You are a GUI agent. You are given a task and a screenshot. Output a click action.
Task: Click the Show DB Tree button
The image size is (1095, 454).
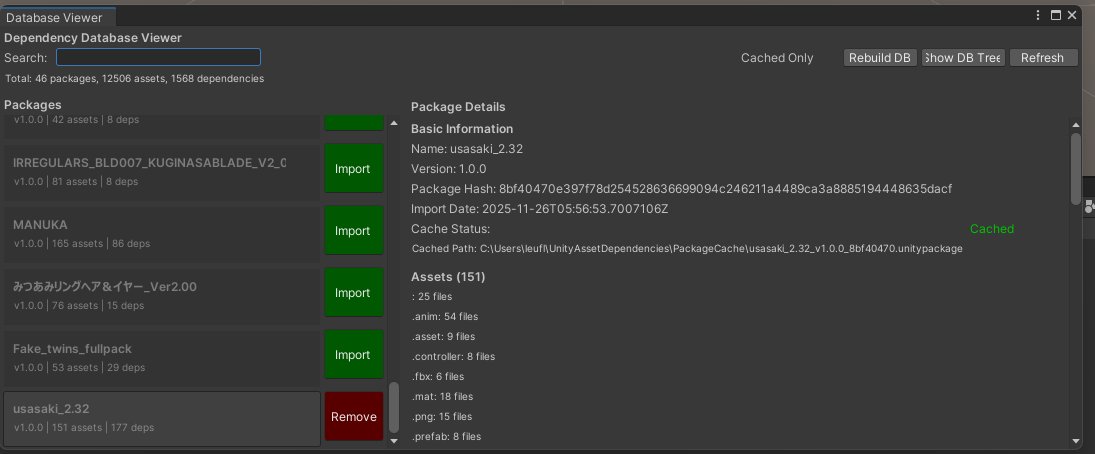[963, 58]
